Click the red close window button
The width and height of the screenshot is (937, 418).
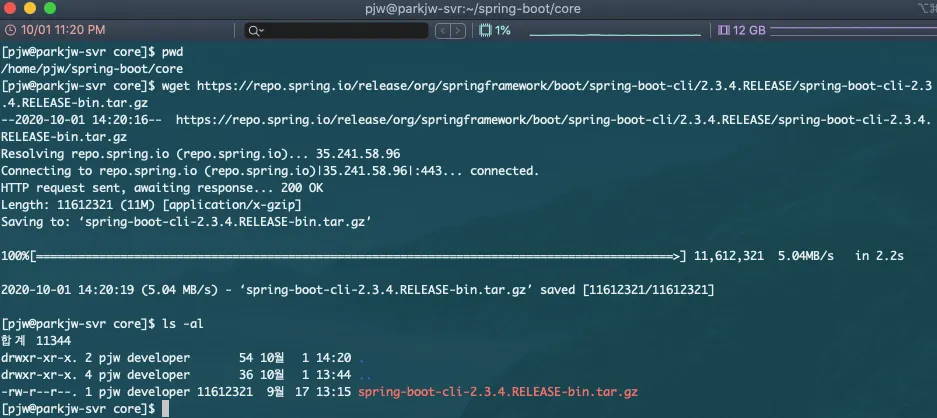pyautogui.click(x=11, y=8)
